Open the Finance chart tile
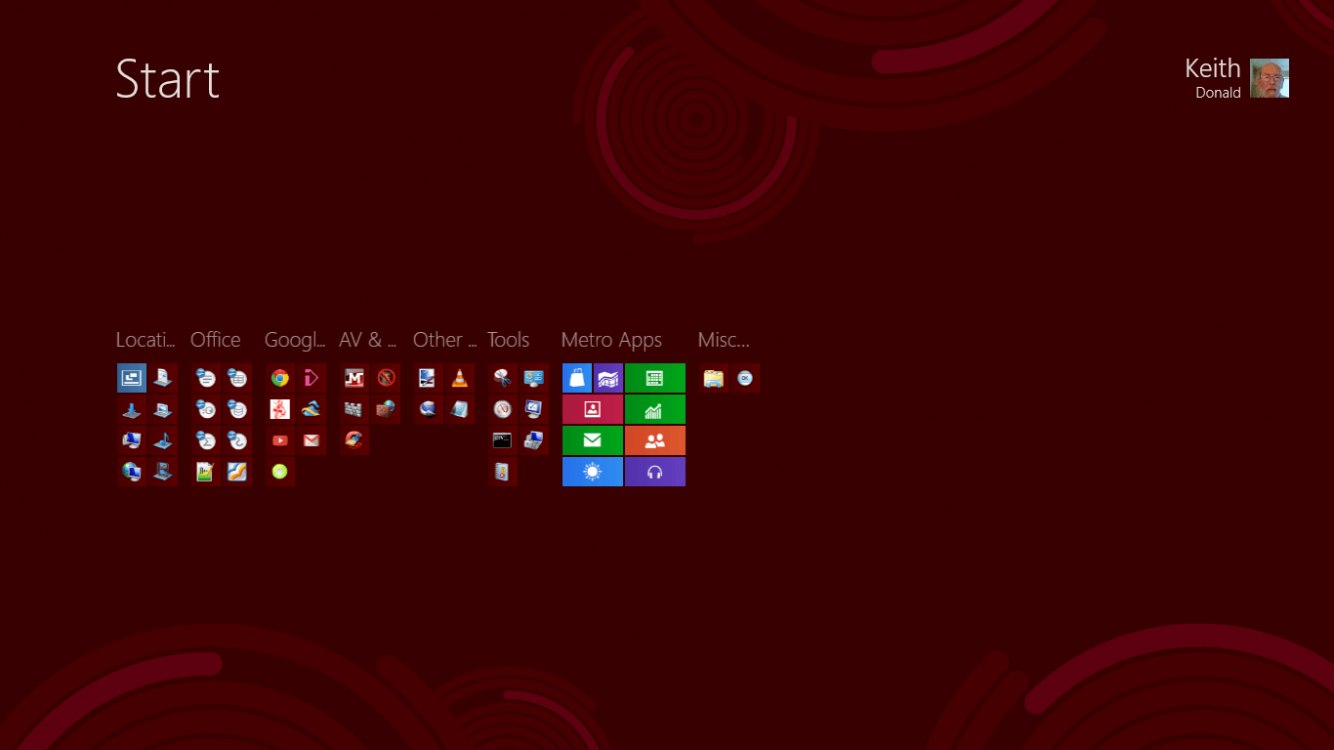 coord(655,409)
